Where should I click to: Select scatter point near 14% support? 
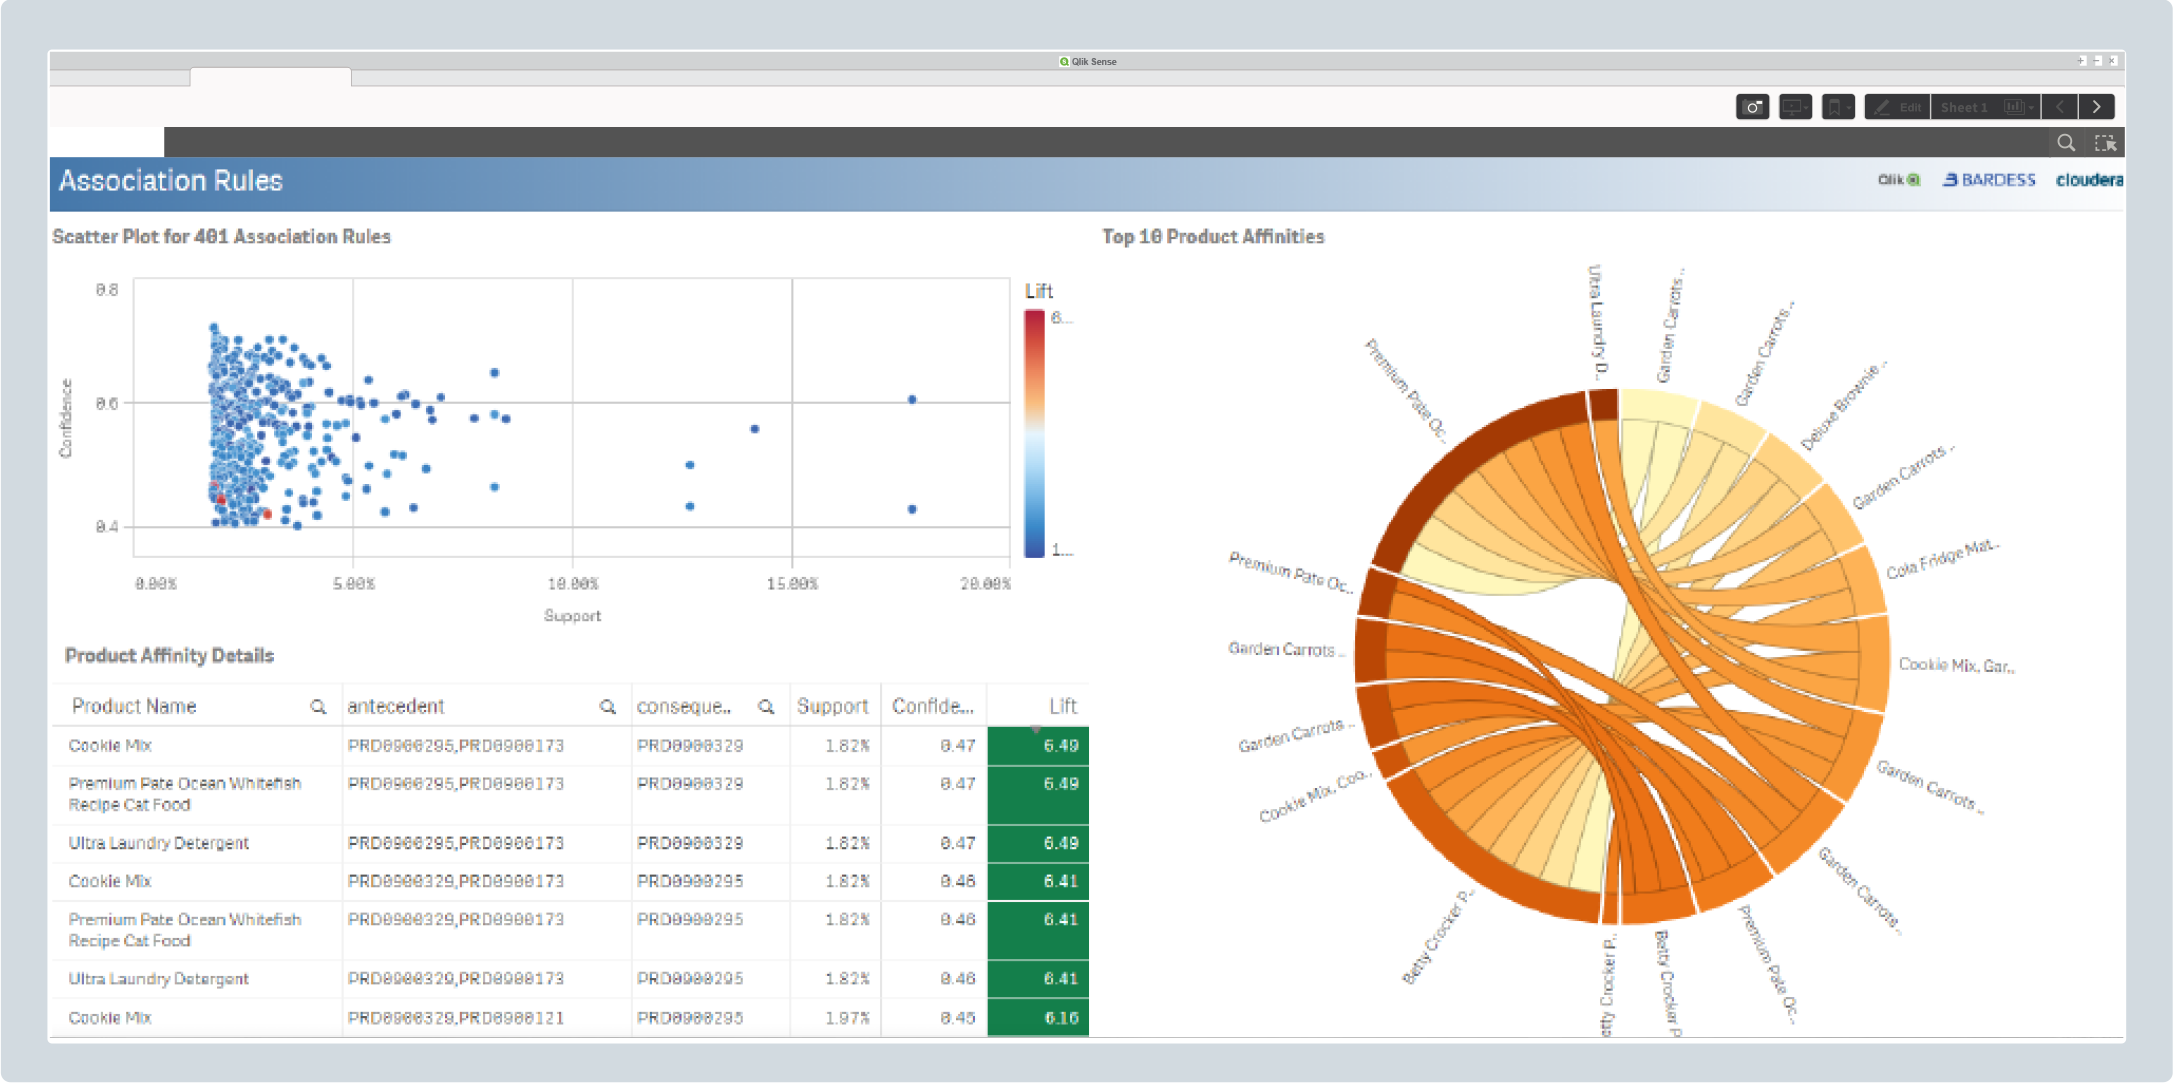point(755,429)
